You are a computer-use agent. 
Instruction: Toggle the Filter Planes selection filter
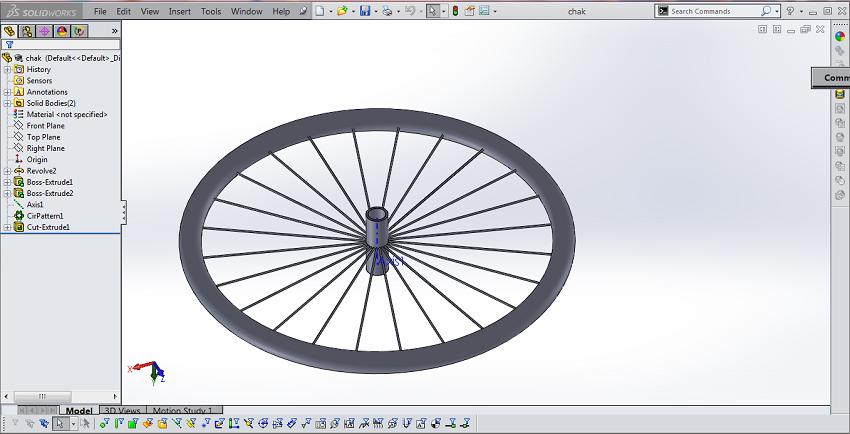191,424
